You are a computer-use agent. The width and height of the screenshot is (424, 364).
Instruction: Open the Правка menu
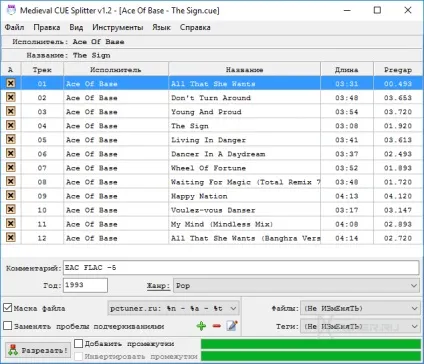click(47, 27)
